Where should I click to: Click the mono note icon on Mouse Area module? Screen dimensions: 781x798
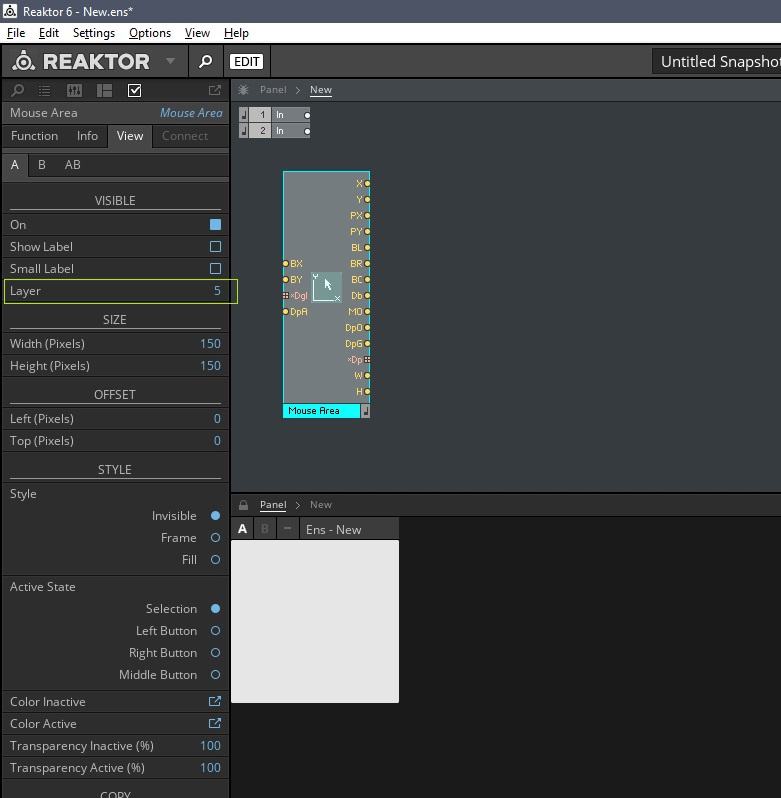click(x=365, y=411)
